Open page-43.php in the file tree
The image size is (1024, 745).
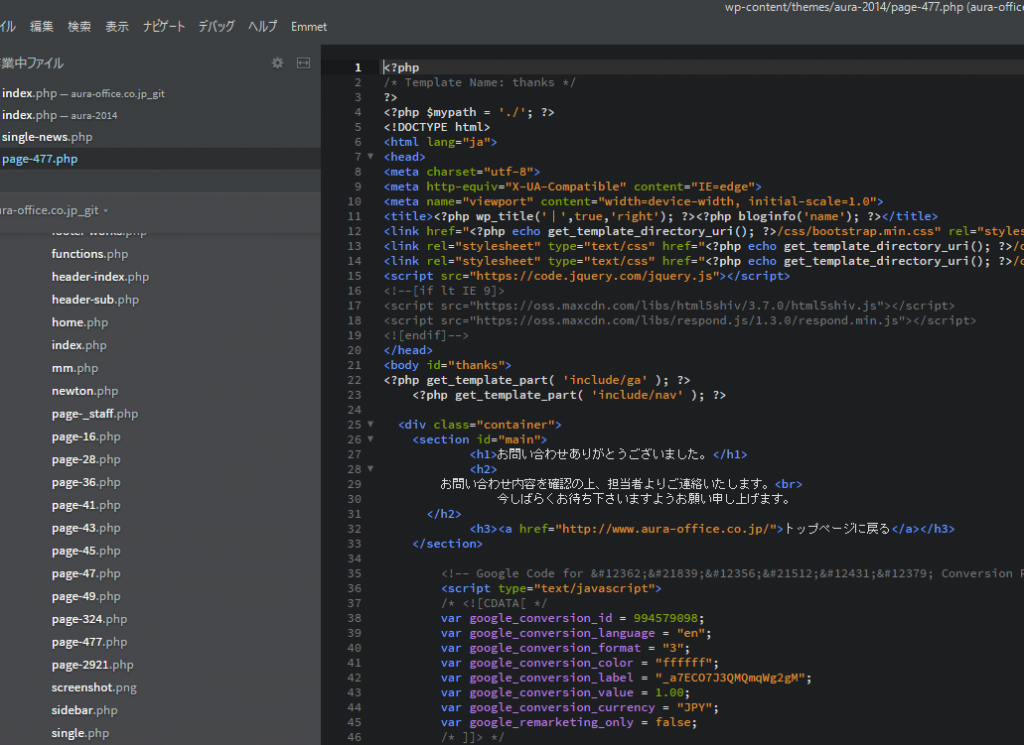coord(86,528)
